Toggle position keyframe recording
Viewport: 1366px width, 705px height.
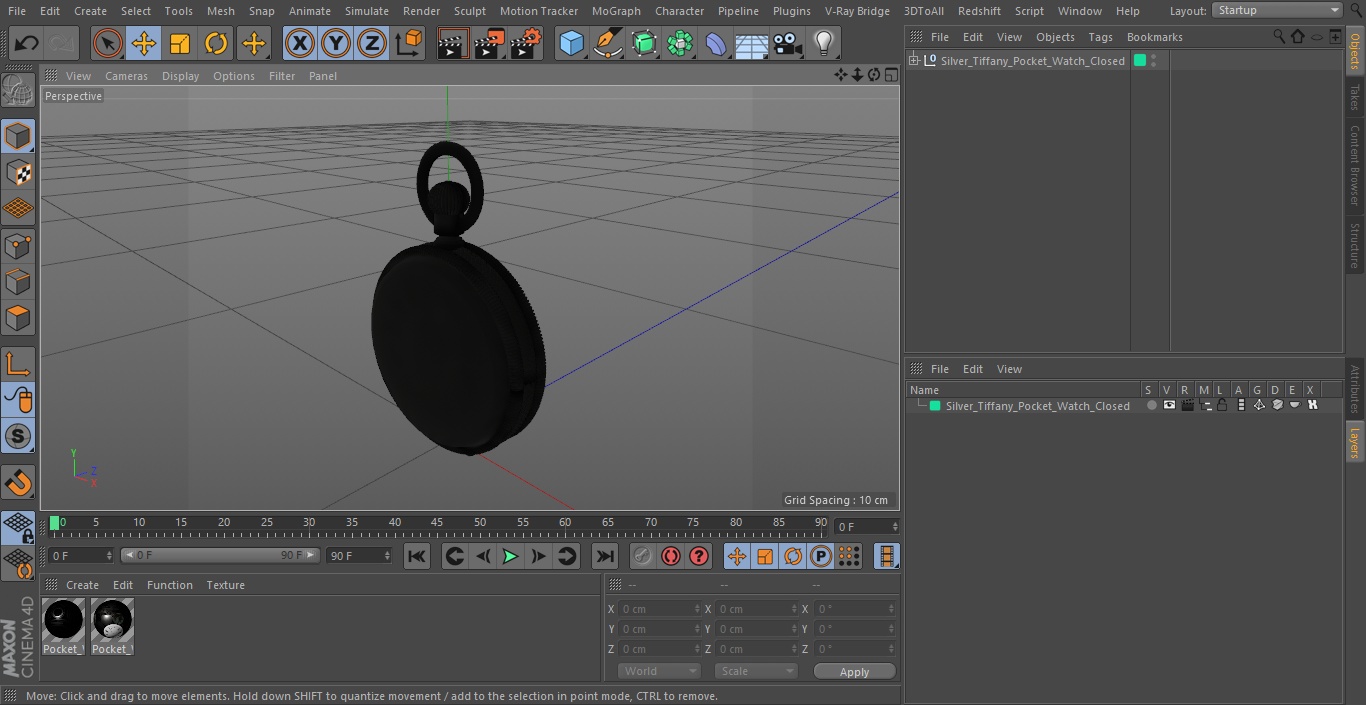coord(737,556)
